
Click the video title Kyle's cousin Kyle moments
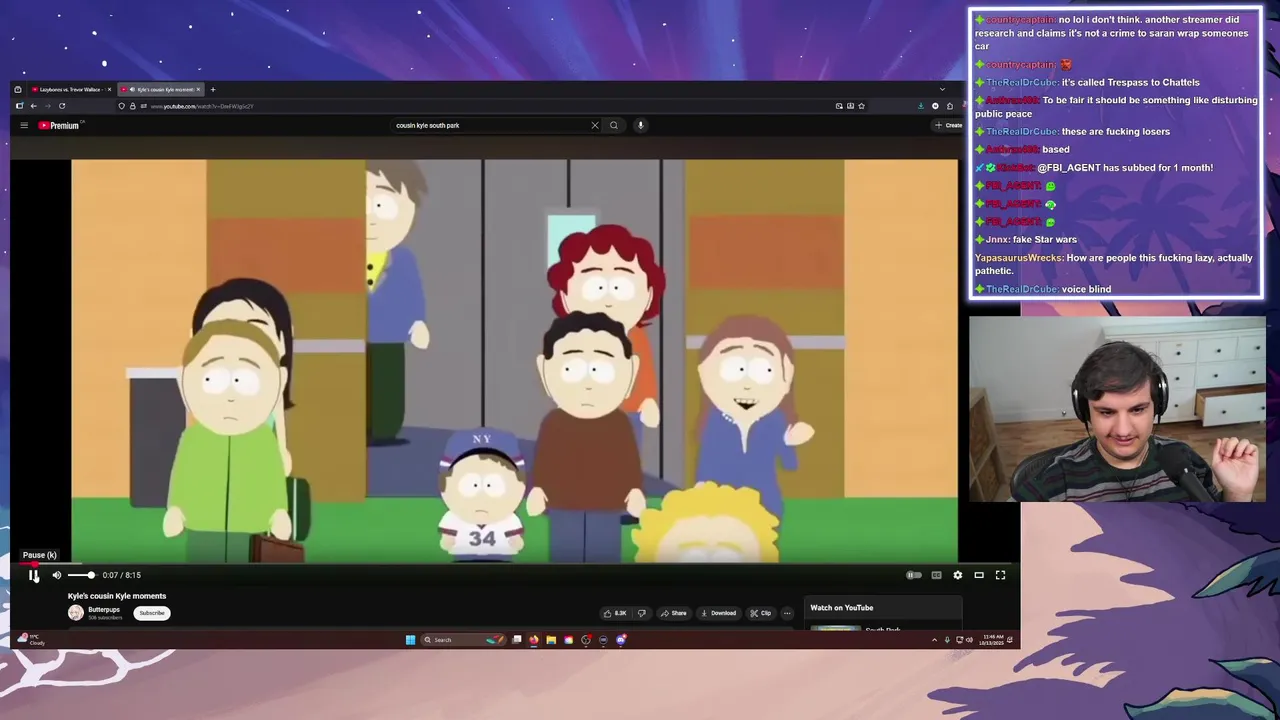[117, 596]
